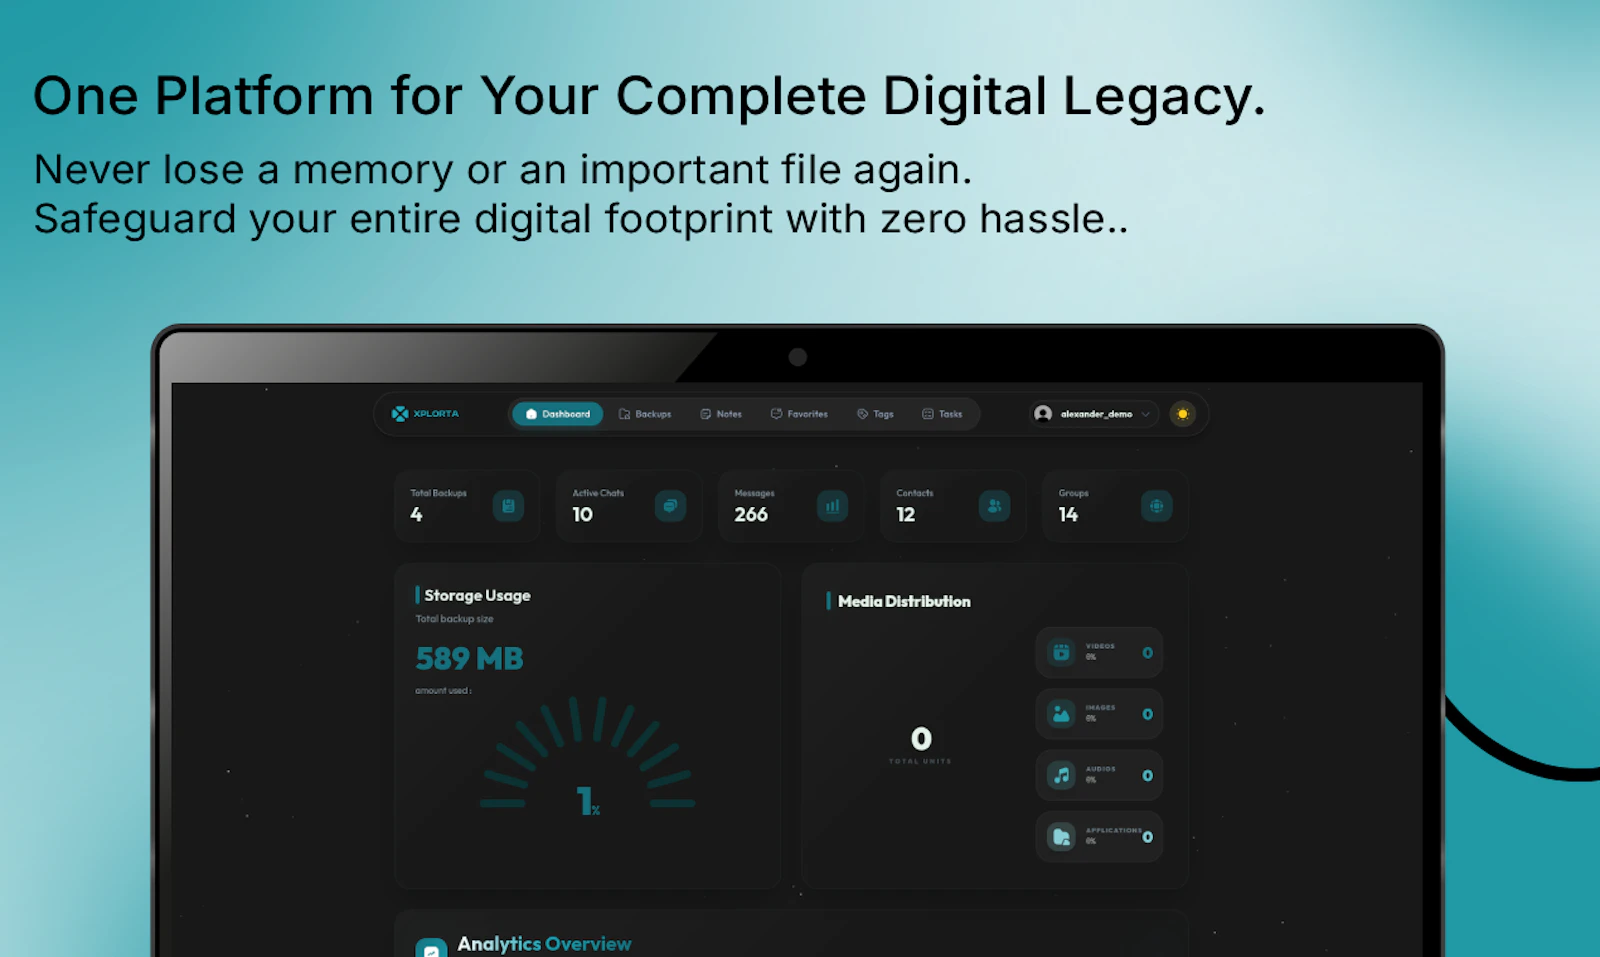Click the Total Backups value 4
The width and height of the screenshot is (1600, 957).
(x=416, y=514)
